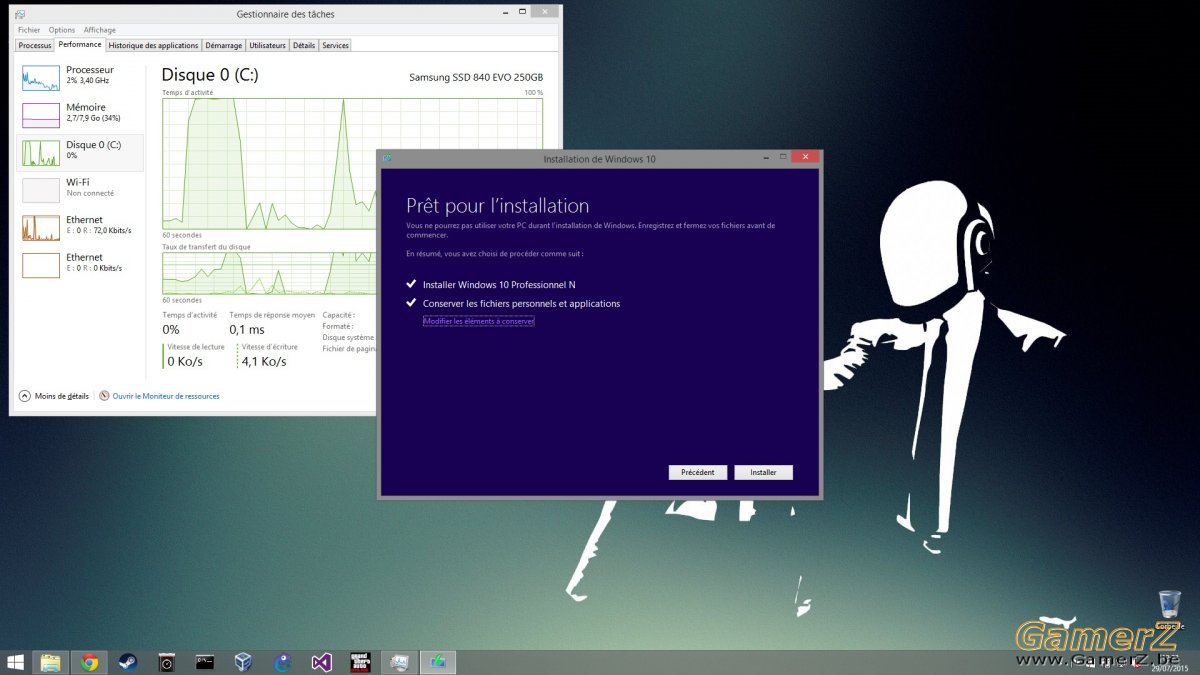Maximize the Task Manager window
This screenshot has width=1200, height=675.
pyautogui.click(x=521, y=13)
